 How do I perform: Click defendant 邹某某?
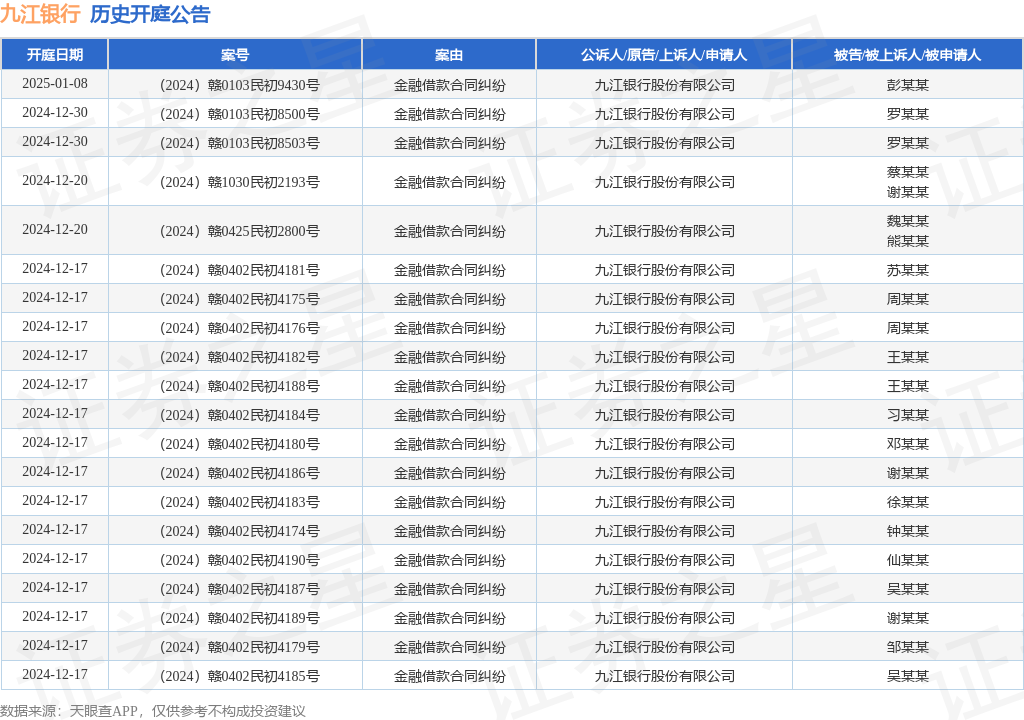pos(908,647)
